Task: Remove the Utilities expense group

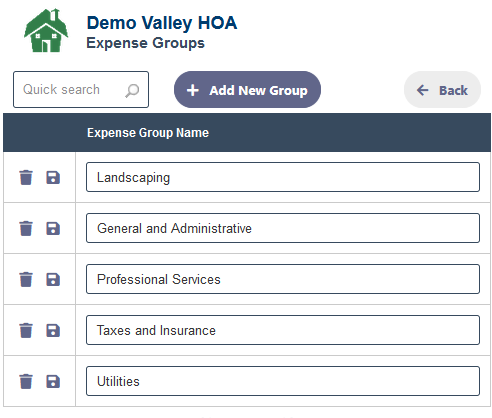Action: [26, 381]
